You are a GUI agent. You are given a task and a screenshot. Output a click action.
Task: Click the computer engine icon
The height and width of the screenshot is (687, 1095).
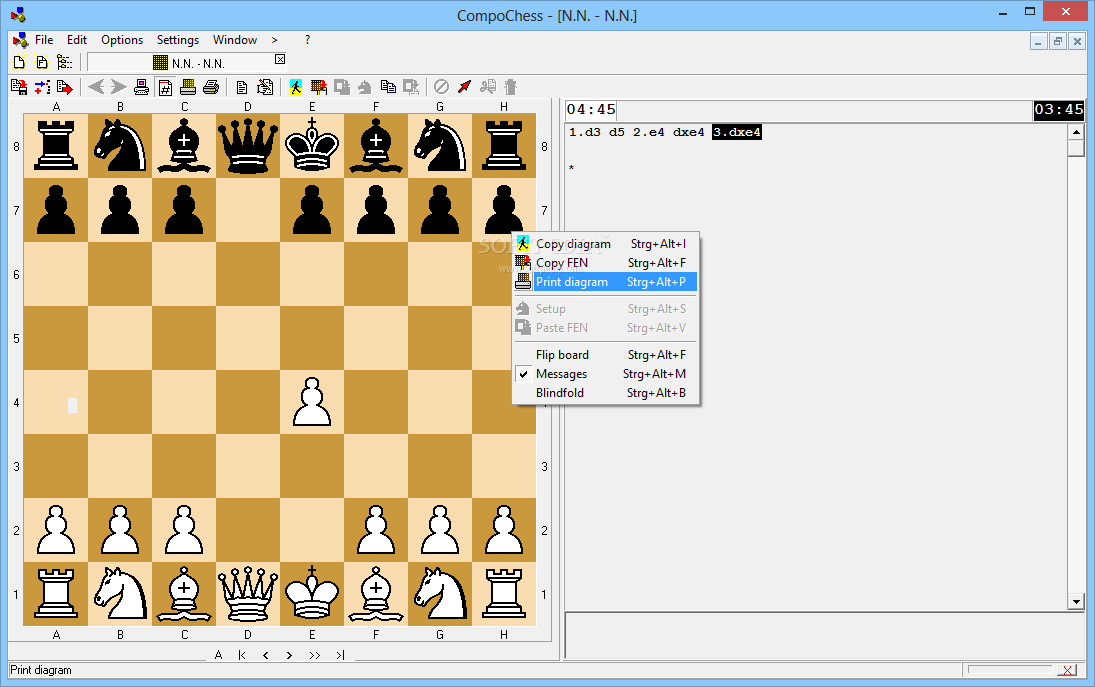coord(141,87)
